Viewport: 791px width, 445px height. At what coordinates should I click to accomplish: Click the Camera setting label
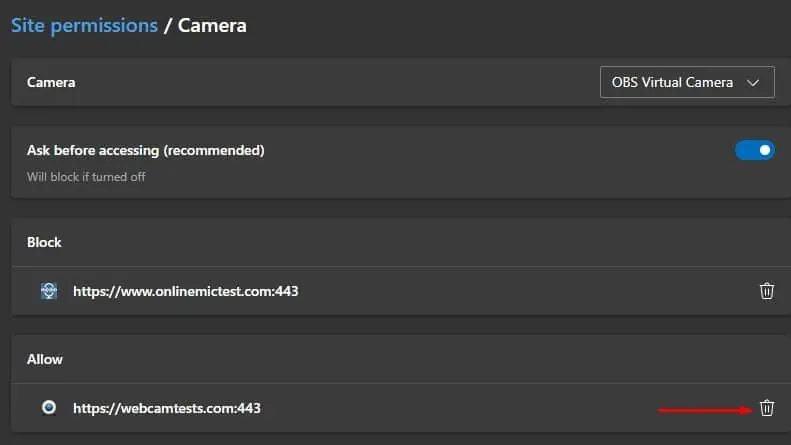coord(51,82)
